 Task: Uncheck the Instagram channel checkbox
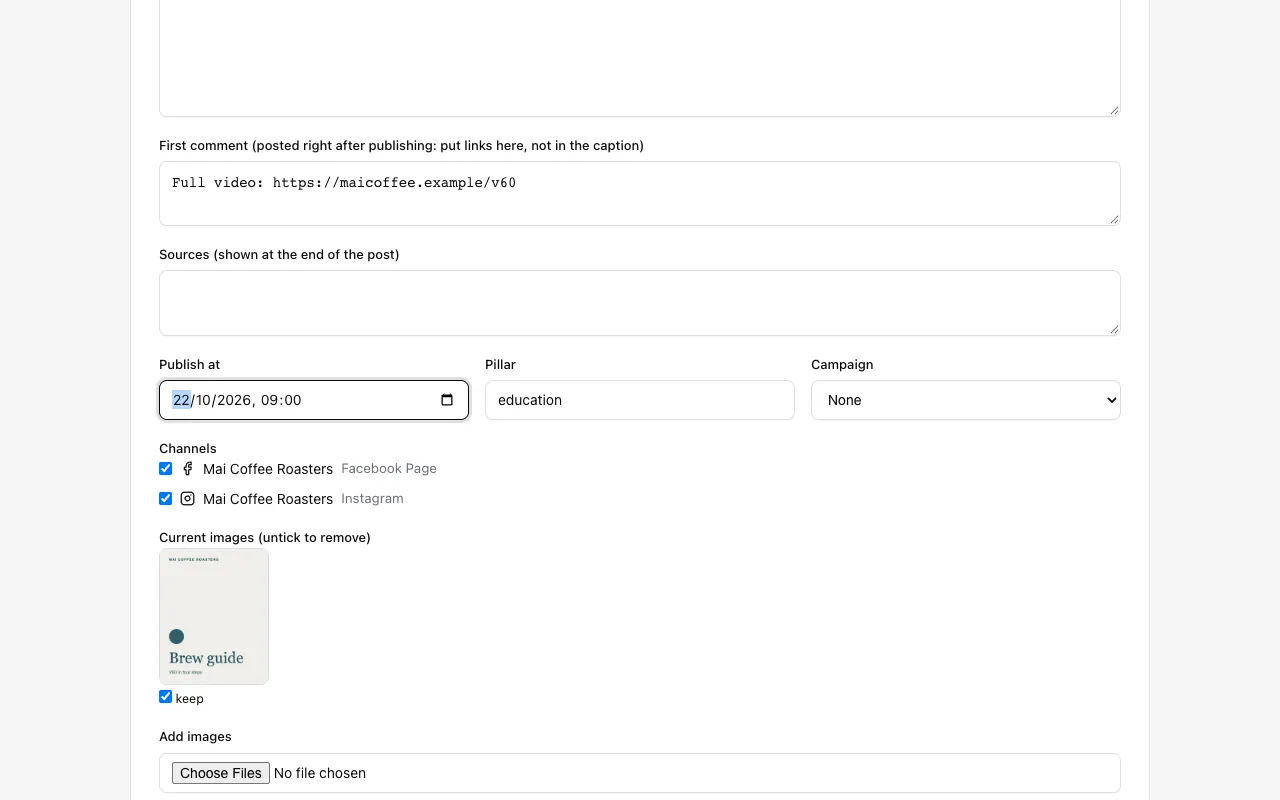click(166, 499)
